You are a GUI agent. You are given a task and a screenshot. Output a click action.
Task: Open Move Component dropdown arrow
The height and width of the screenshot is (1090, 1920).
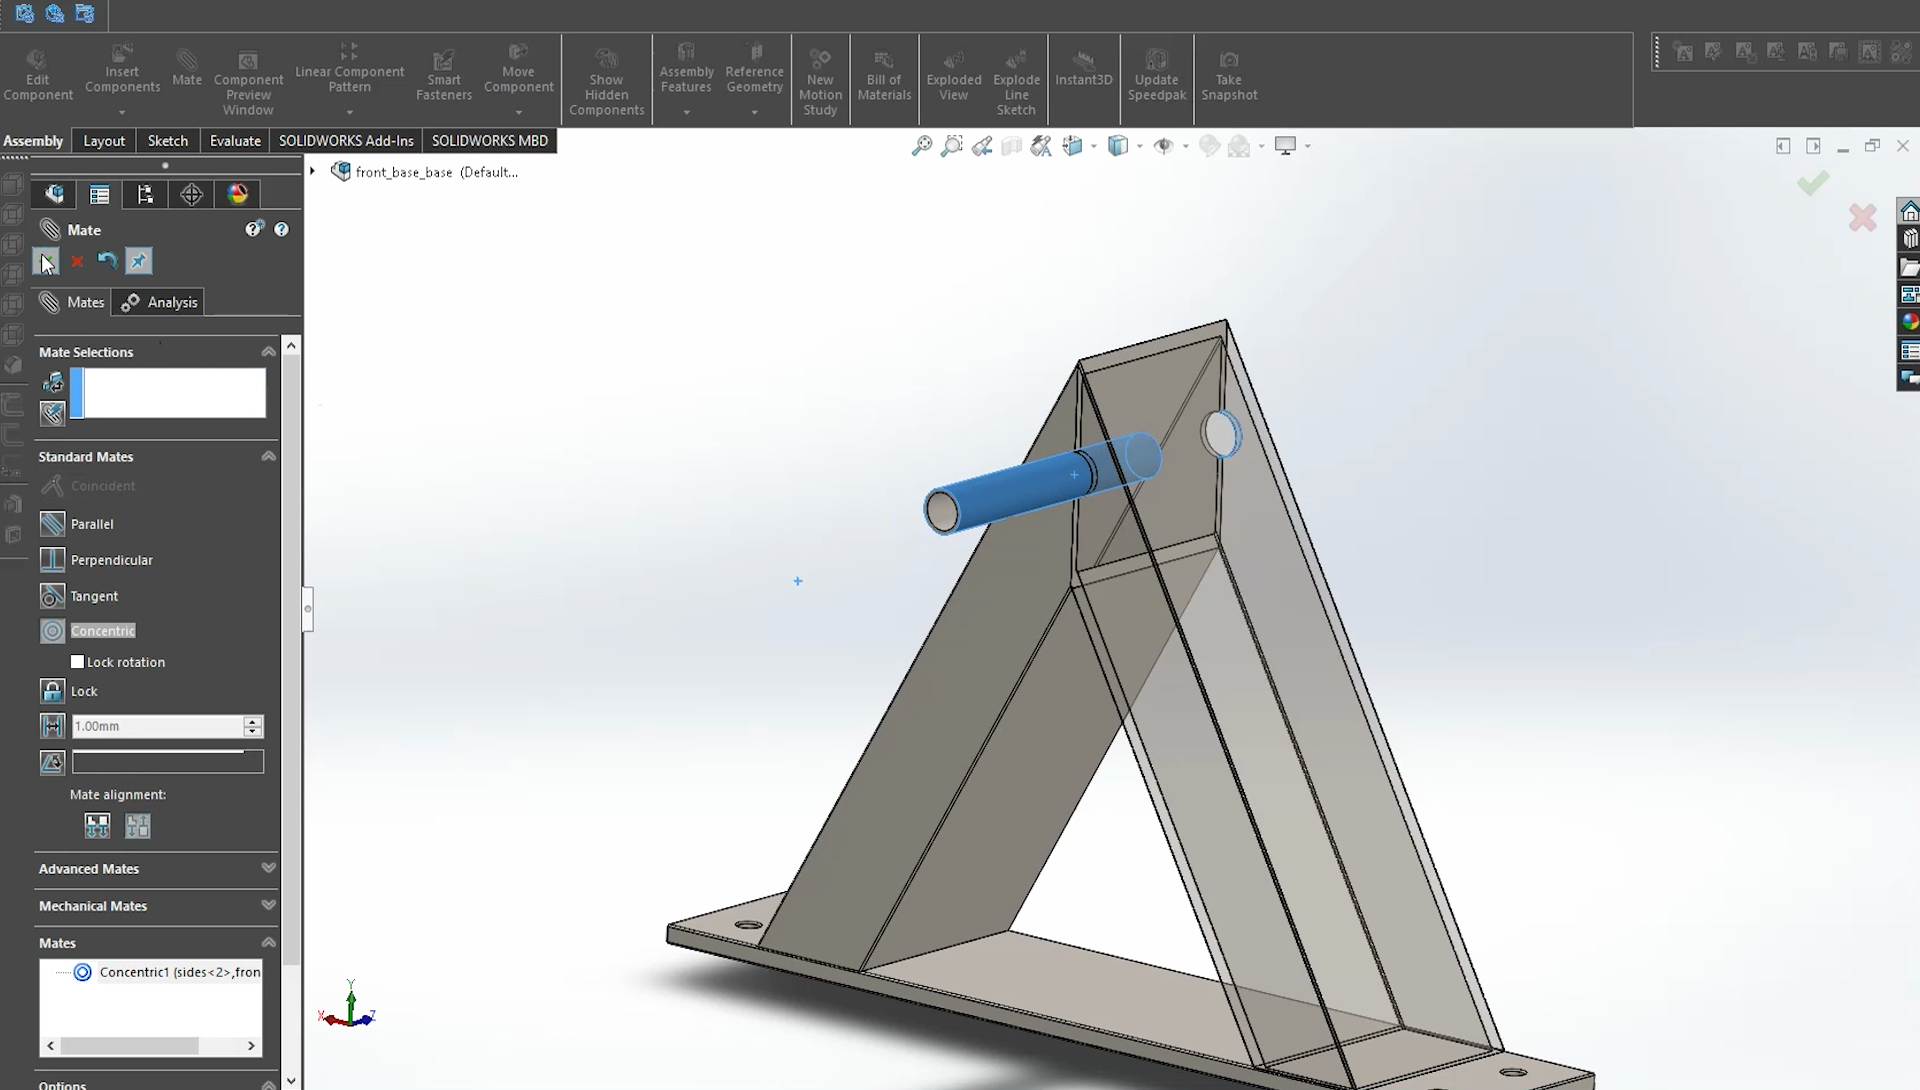[x=518, y=112]
